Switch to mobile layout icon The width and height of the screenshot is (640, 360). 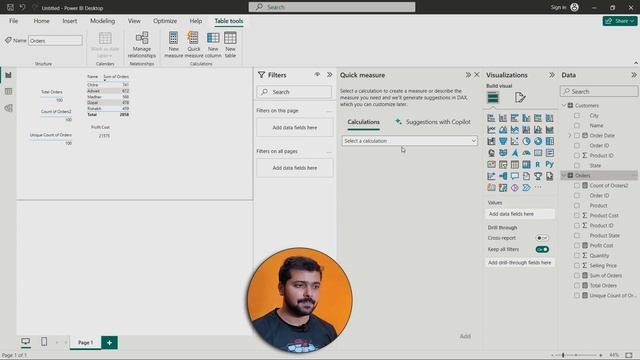tap(44, 342)
